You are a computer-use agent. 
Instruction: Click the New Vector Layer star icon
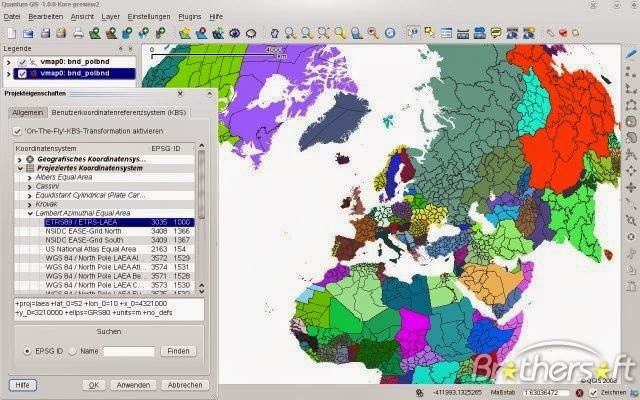pos(185,33)
